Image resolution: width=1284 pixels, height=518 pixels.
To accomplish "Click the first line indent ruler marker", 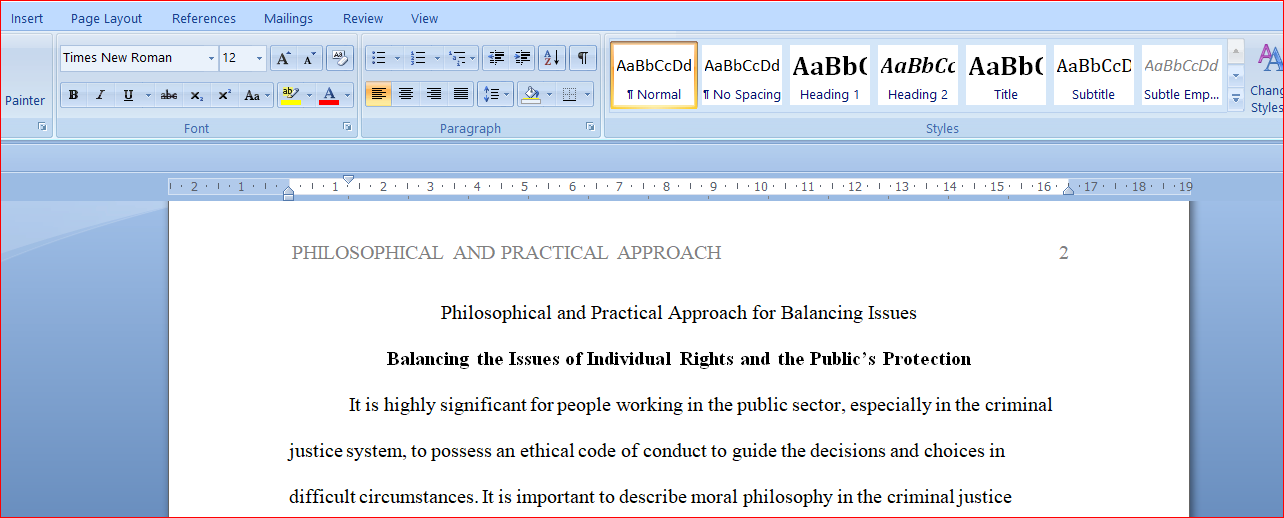I will (348, 180).
